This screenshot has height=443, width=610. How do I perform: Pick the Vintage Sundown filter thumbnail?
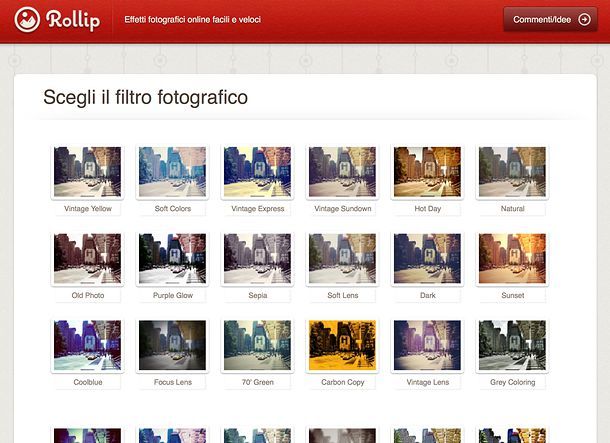(342, 172)
